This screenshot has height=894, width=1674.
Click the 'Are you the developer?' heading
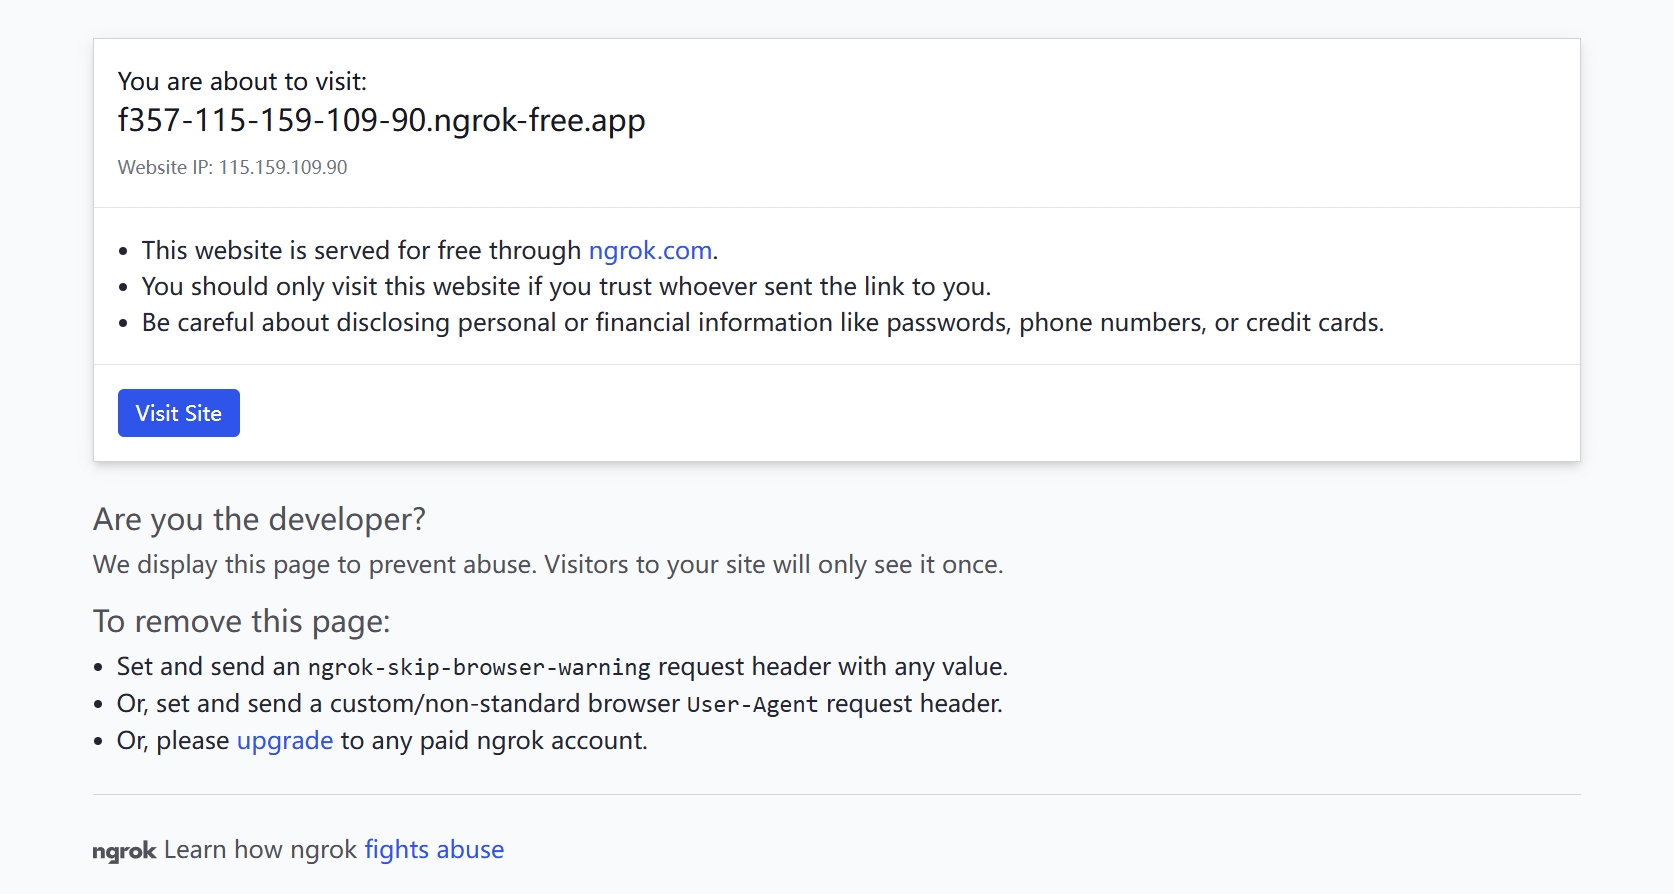259,519
